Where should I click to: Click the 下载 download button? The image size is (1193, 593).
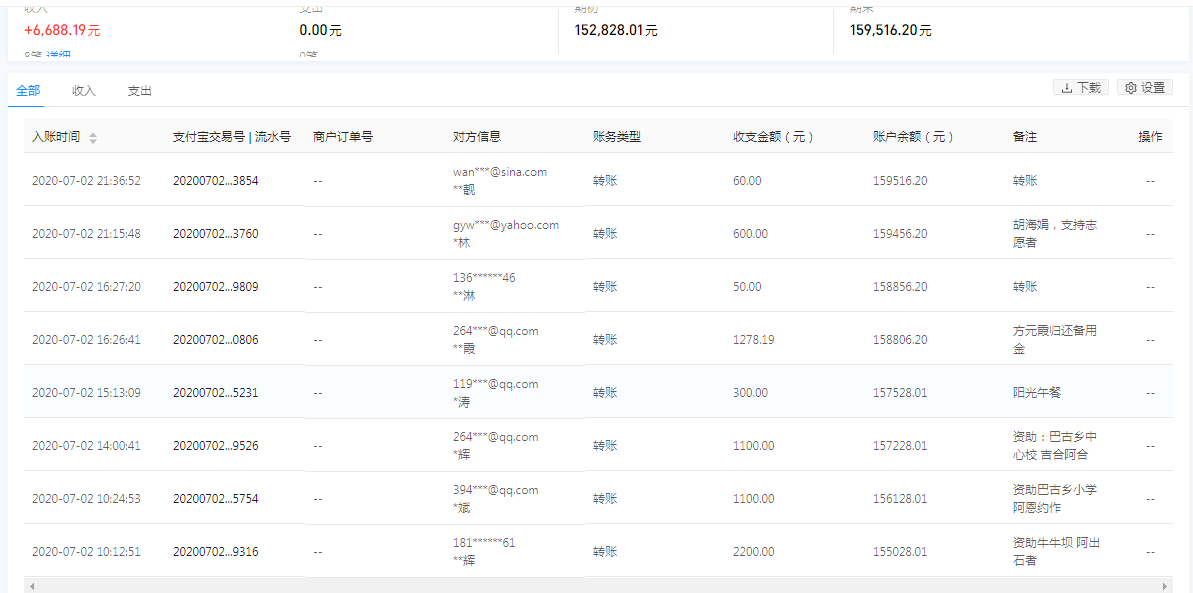tap(1081, 88)
